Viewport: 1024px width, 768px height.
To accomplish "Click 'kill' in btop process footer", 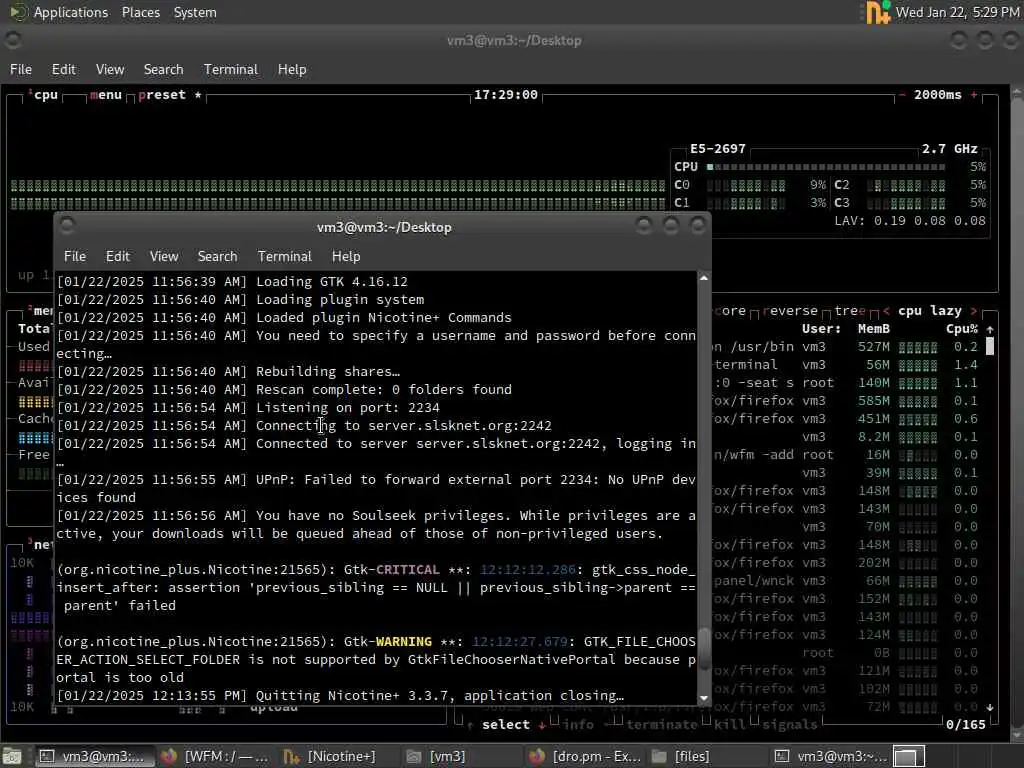I will coord(729,724).
